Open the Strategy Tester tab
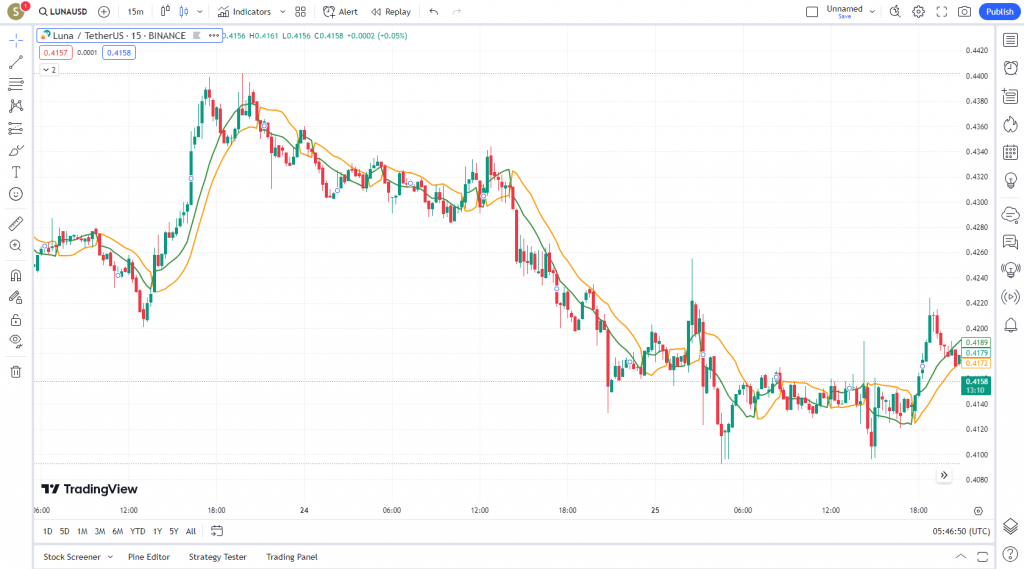The height and width of the screenshot is (569, 1024). tap(217, 557)
